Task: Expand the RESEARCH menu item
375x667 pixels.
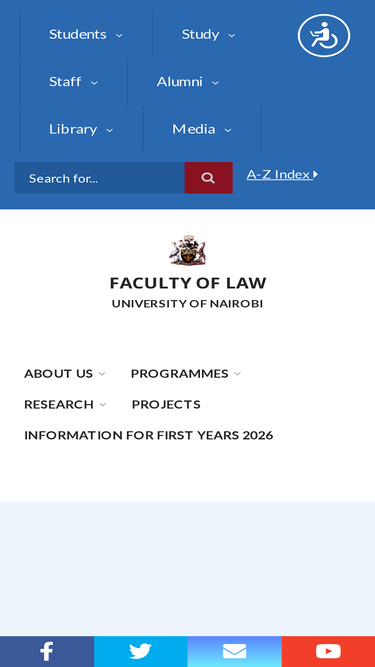Action: [65, 404]
